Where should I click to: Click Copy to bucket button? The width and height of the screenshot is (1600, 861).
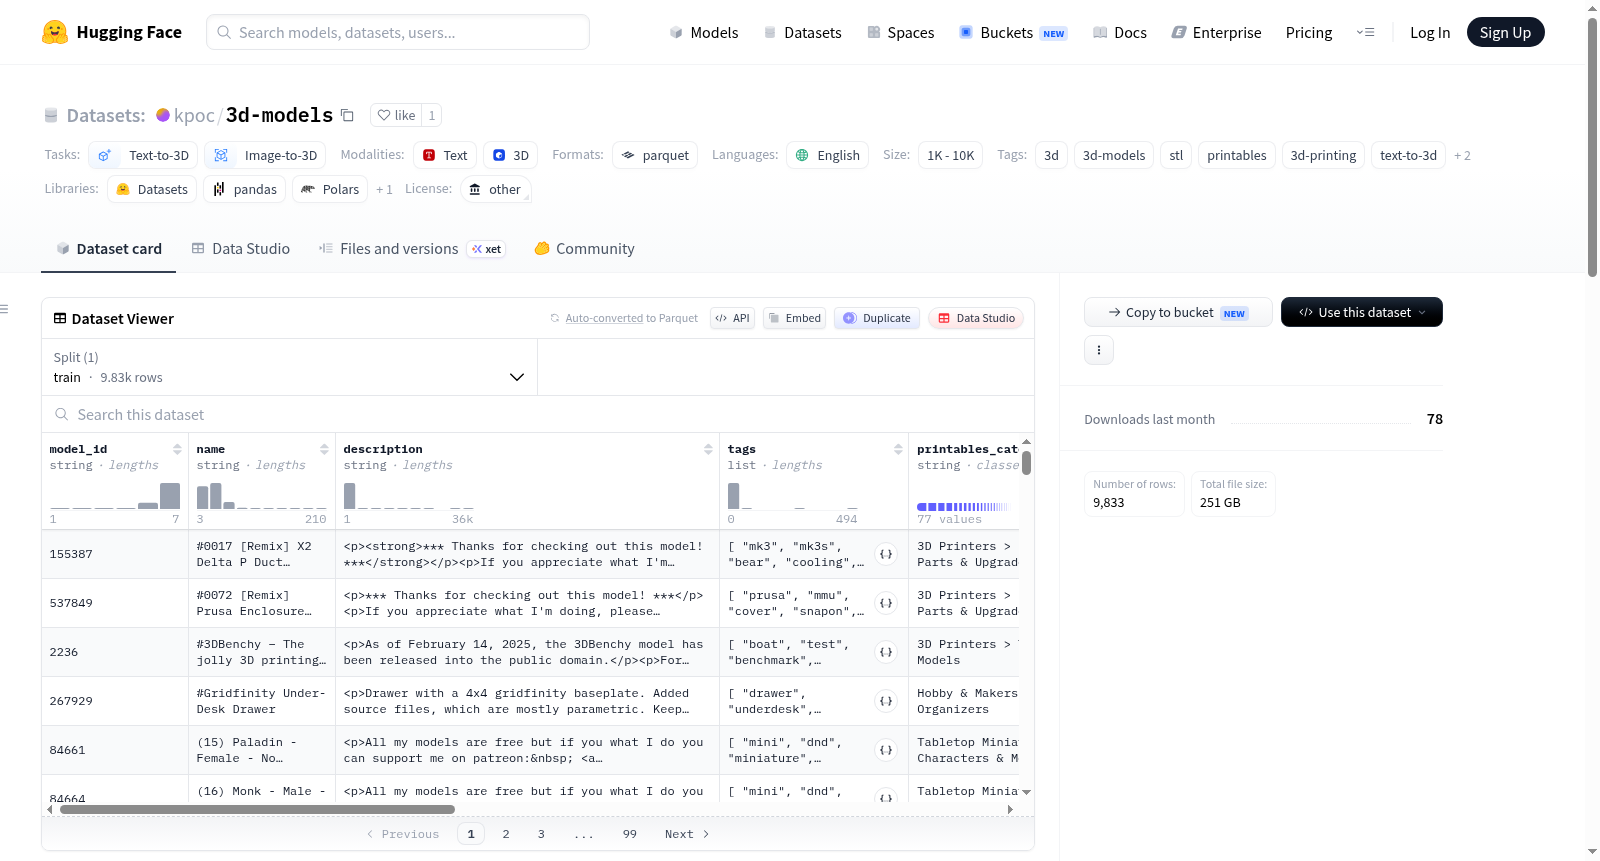(1178, 312)
